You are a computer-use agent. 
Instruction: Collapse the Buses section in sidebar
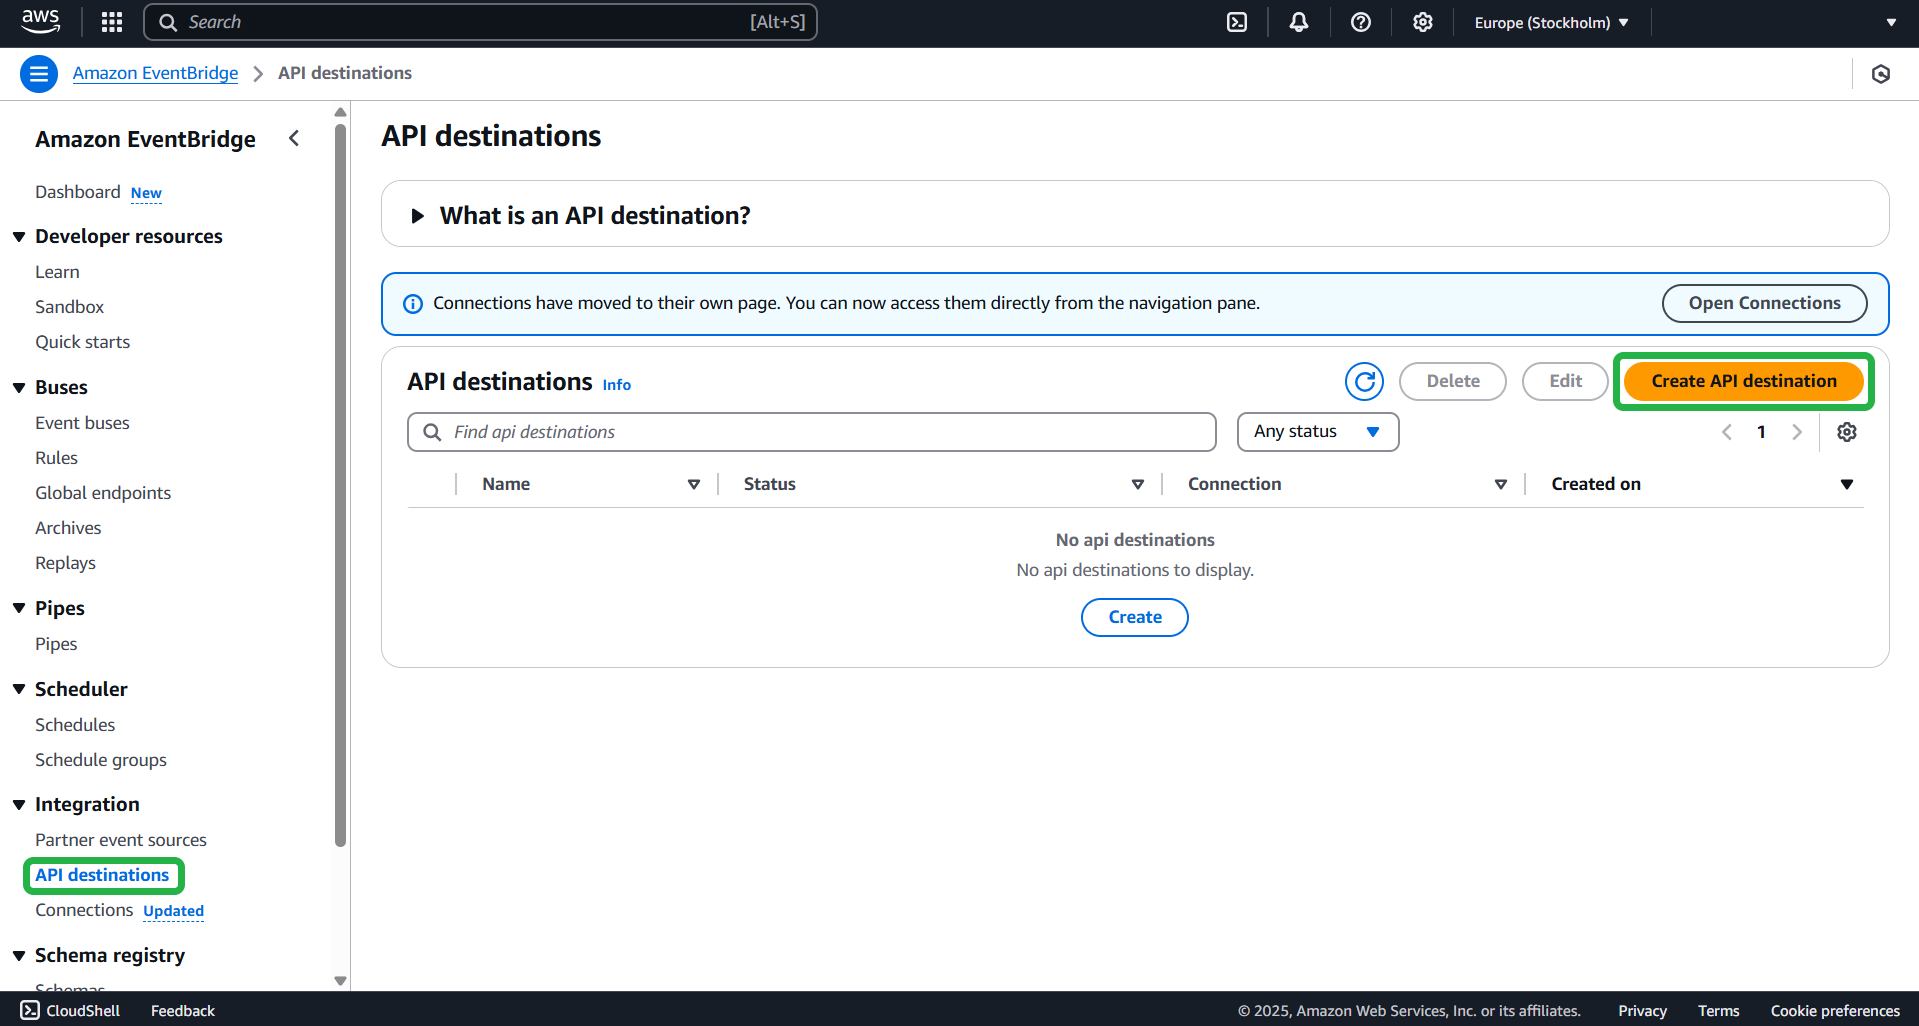[19, 388]
